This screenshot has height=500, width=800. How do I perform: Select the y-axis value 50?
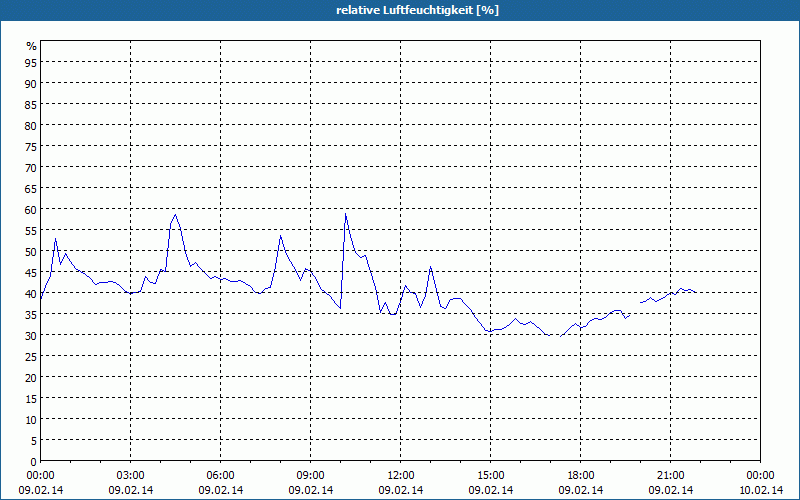pos(31,252)
